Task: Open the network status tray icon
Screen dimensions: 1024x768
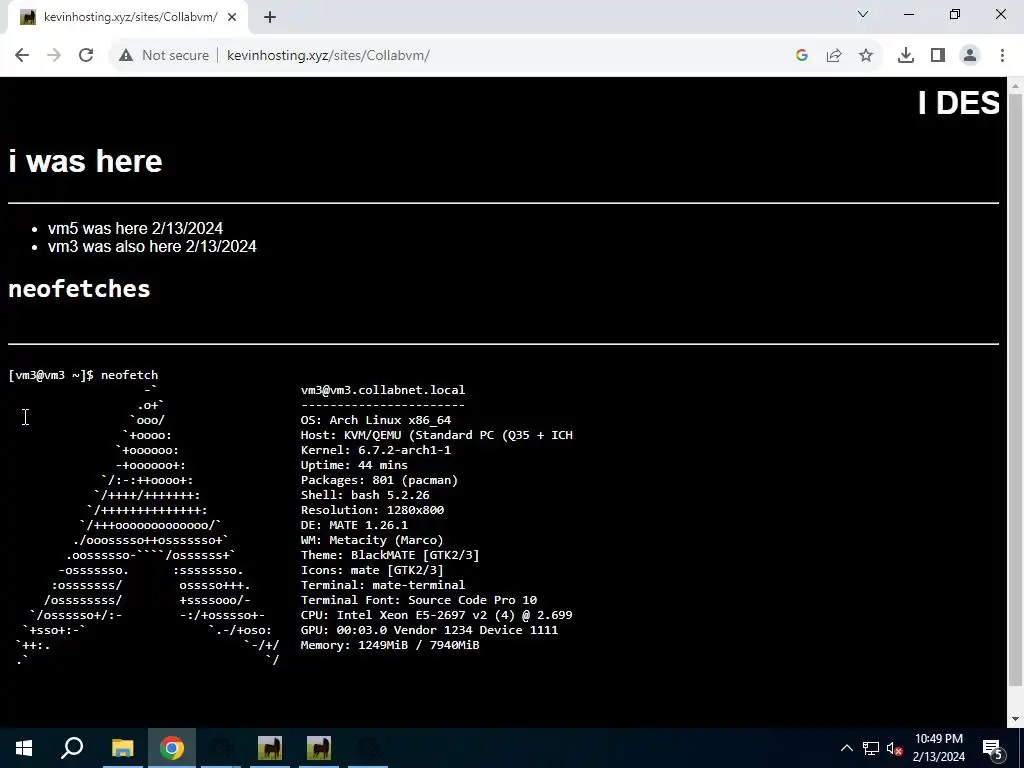Action: click(x=871, y=748)
